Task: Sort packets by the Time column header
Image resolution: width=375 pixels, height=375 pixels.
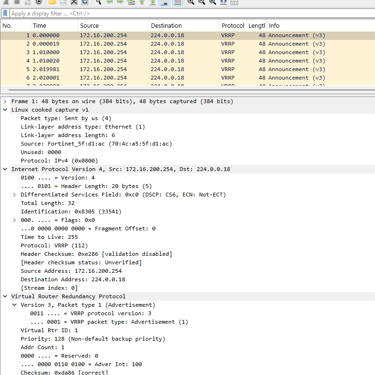Action: 54,26
